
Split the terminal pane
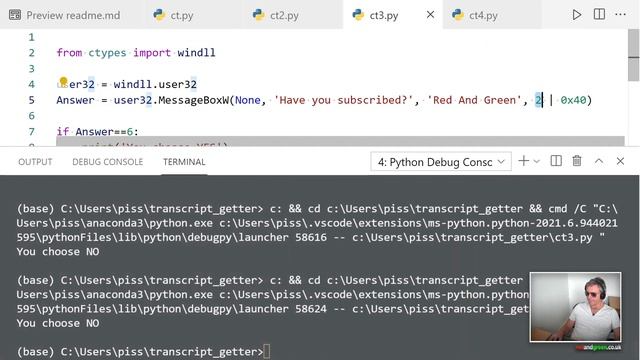pos(556,161)
